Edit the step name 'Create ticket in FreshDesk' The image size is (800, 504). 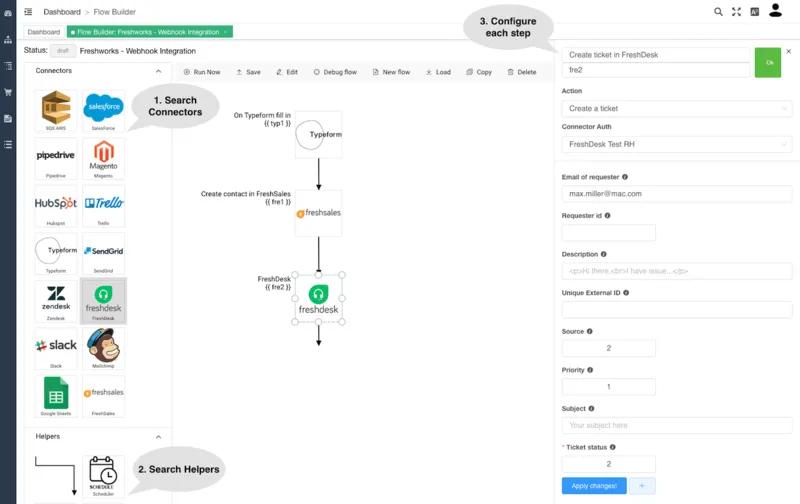tap(656, 55)
